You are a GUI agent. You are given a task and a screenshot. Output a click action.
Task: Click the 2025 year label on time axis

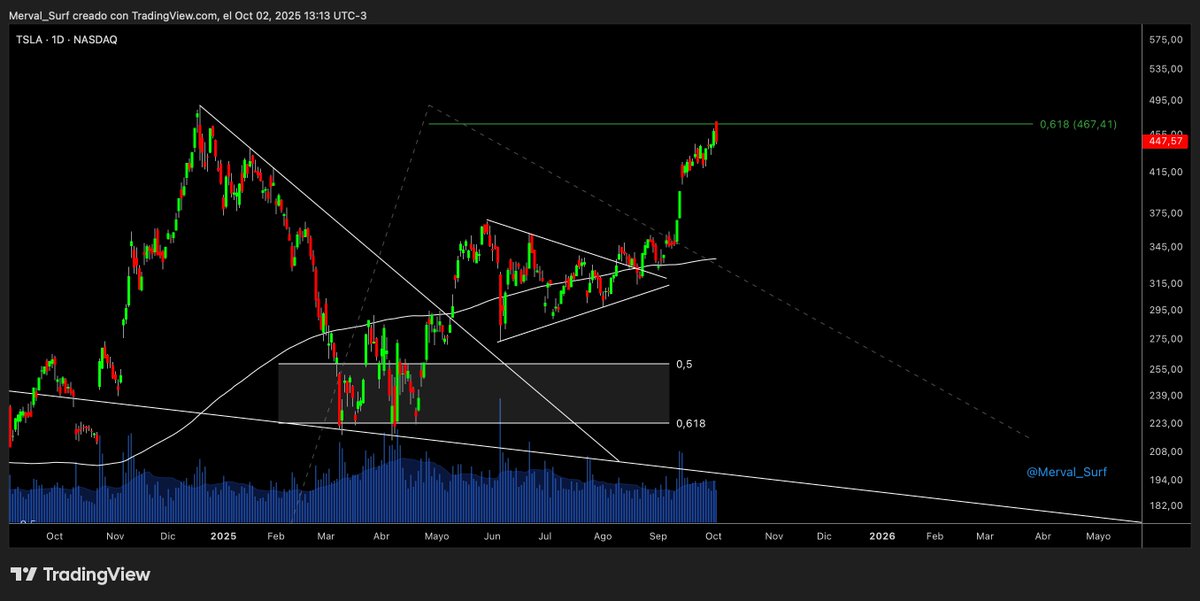(x=222, y=536)
